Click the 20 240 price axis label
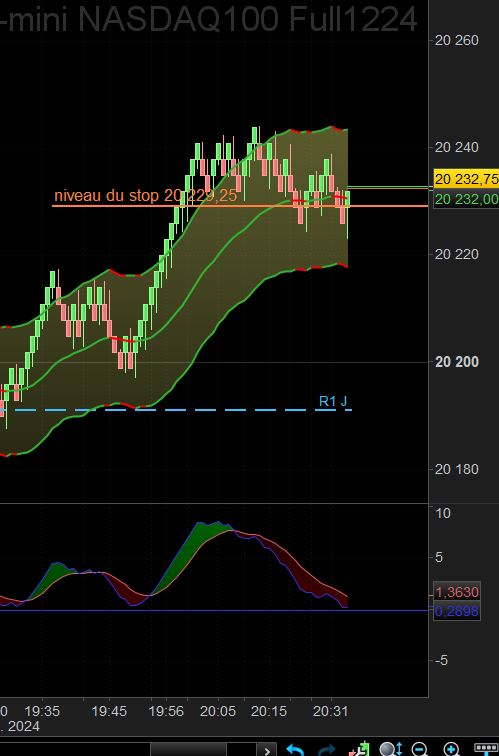The height and width of the screenshot is (756, 499). coord(457,147)
